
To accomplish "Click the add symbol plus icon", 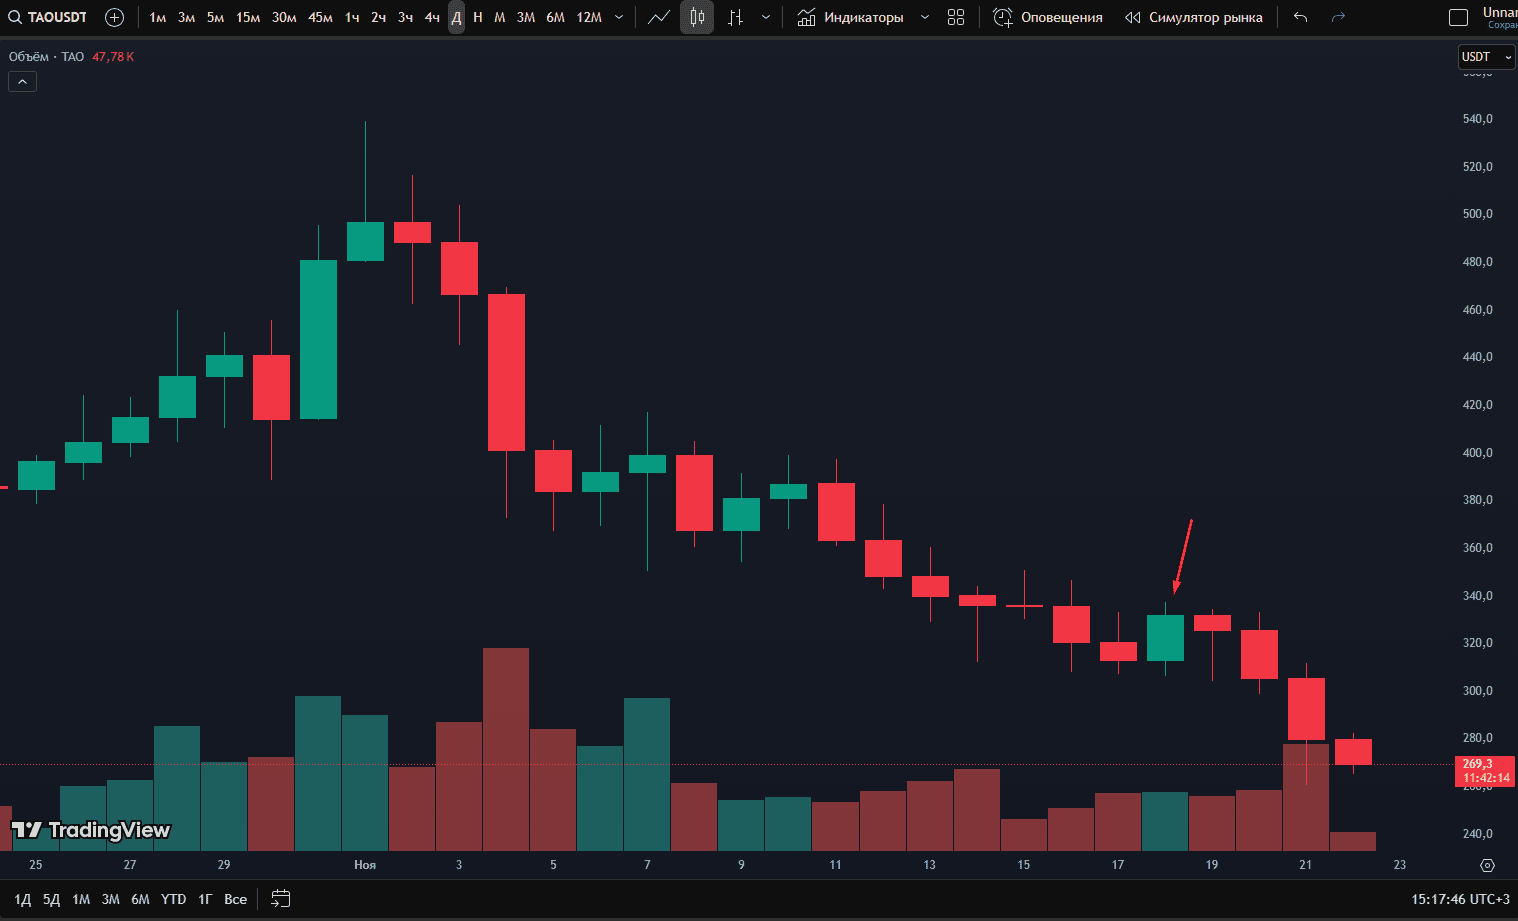I will (x=115, y=17).
